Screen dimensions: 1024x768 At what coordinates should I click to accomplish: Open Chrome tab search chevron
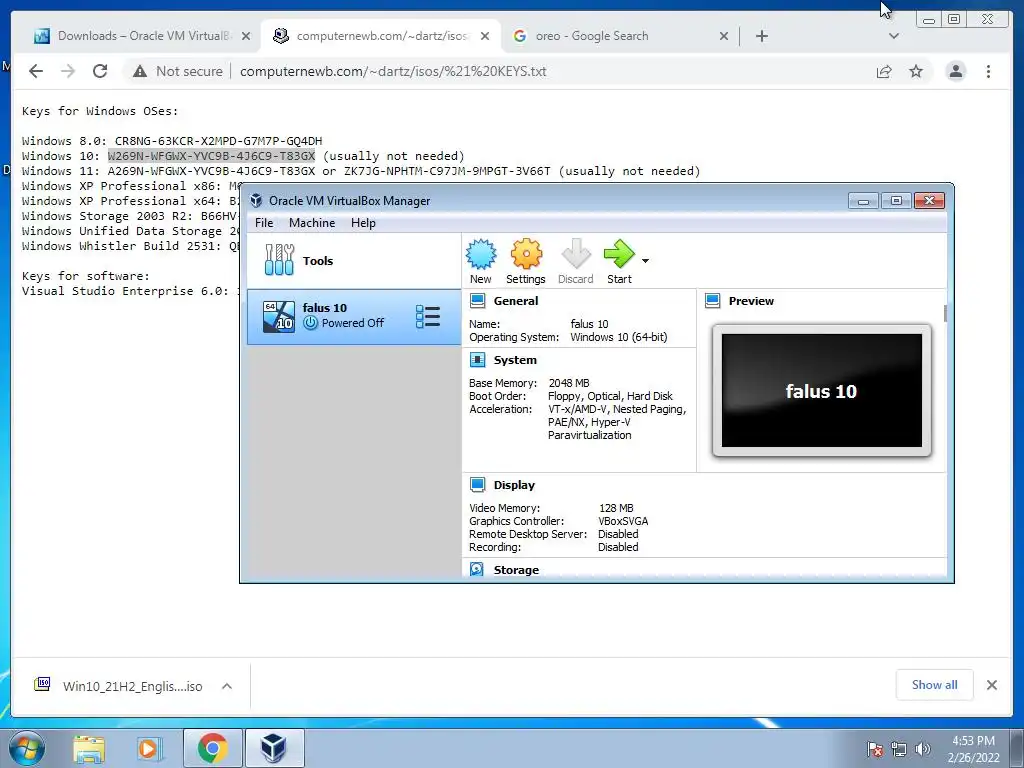(x=894, y=36)
